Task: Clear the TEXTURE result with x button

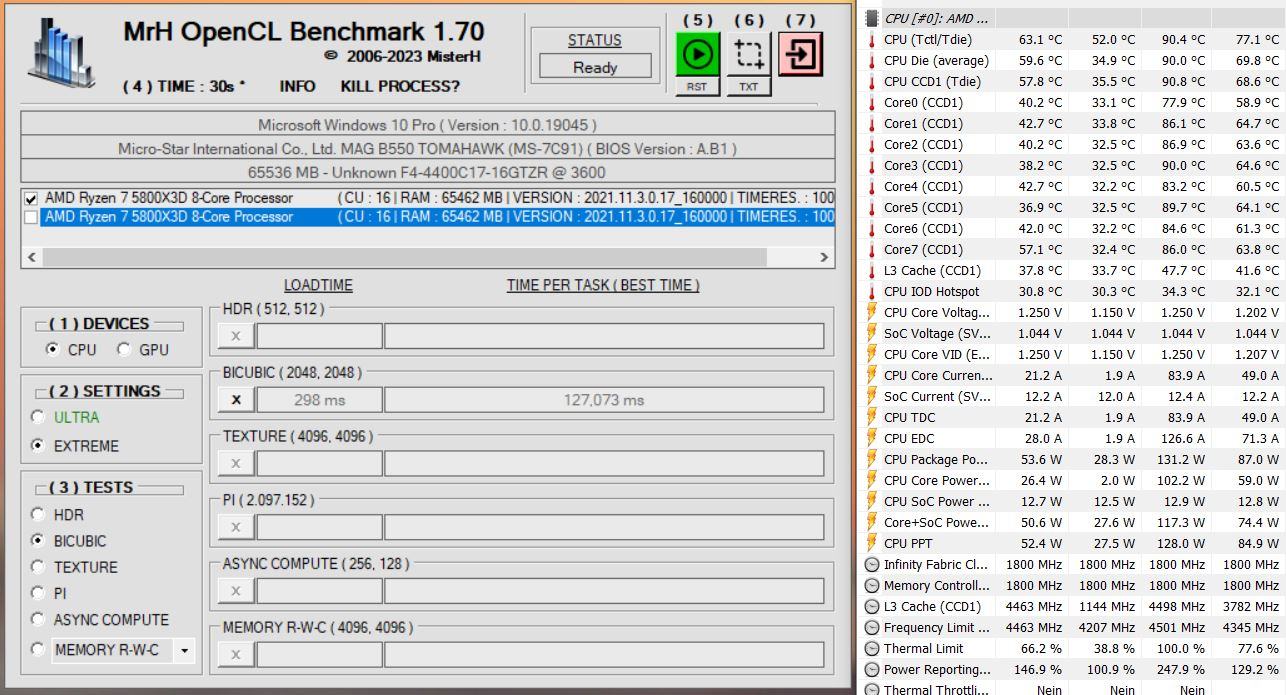Action: click(235, 464)
